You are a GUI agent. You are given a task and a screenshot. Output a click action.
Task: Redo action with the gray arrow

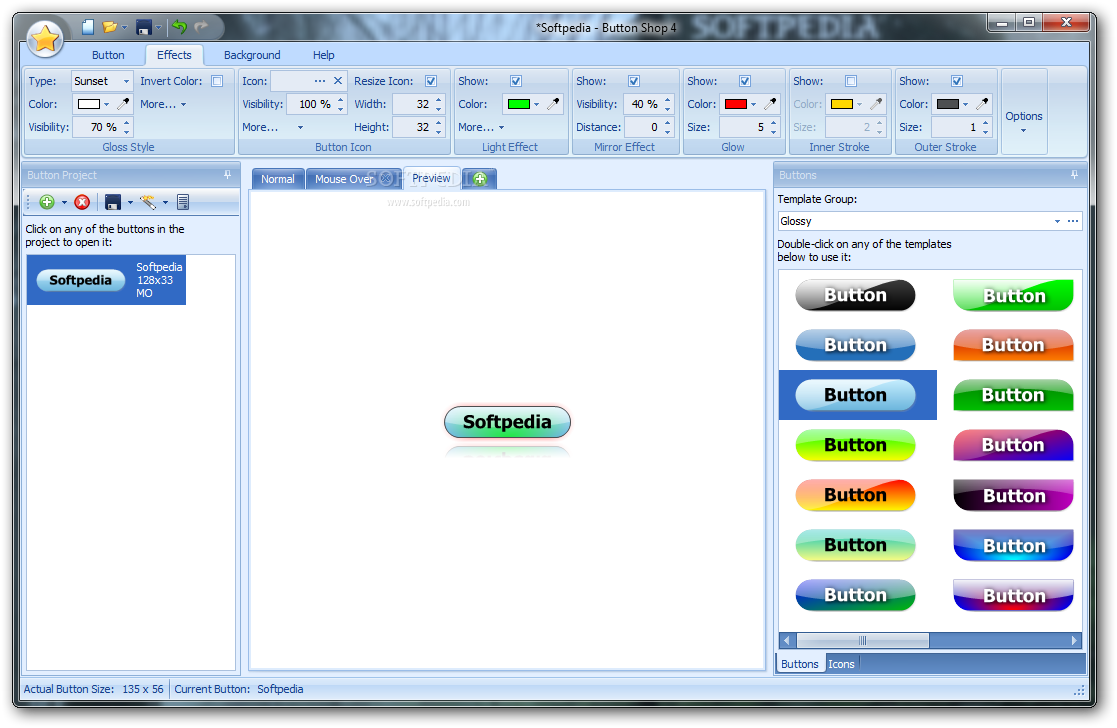click(201, 27)
